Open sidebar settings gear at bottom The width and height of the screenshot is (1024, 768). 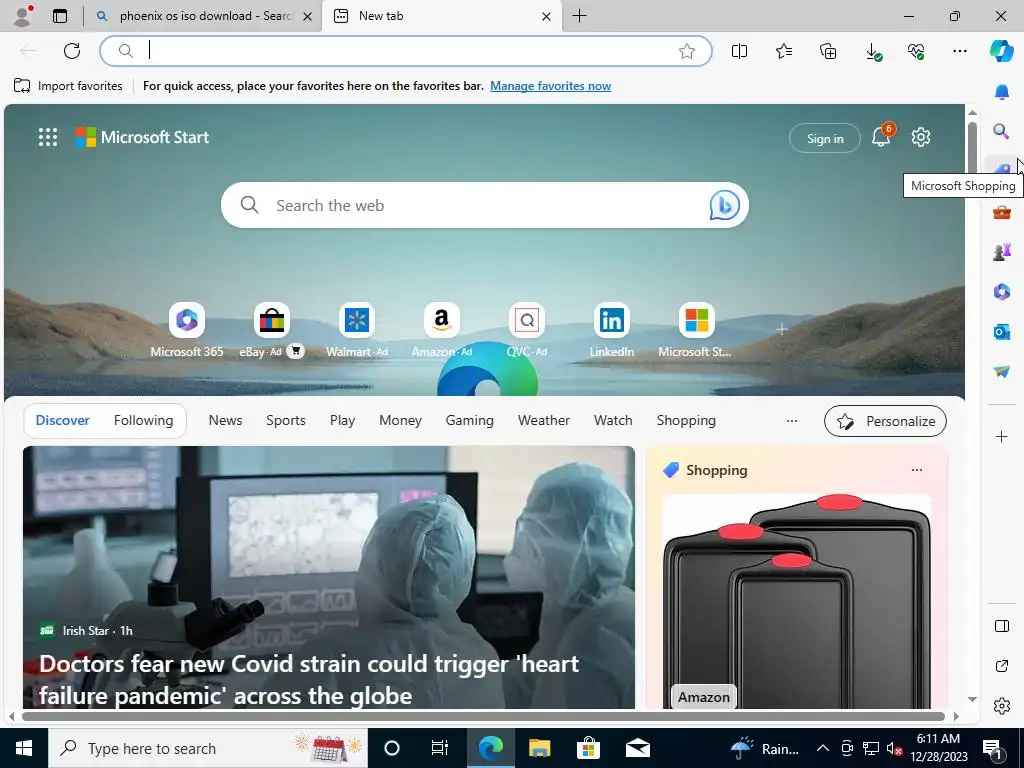pyautogui.click(x=1002, y=706)
